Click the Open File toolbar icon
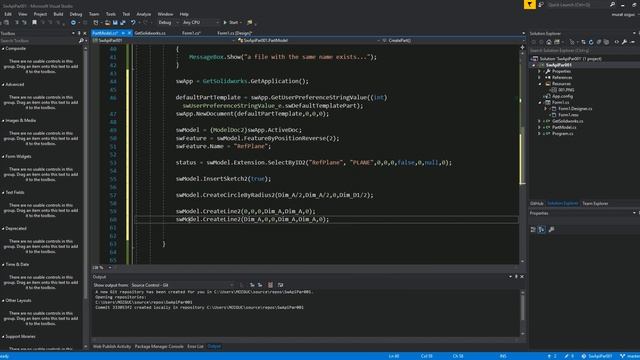 pos(107,22)
